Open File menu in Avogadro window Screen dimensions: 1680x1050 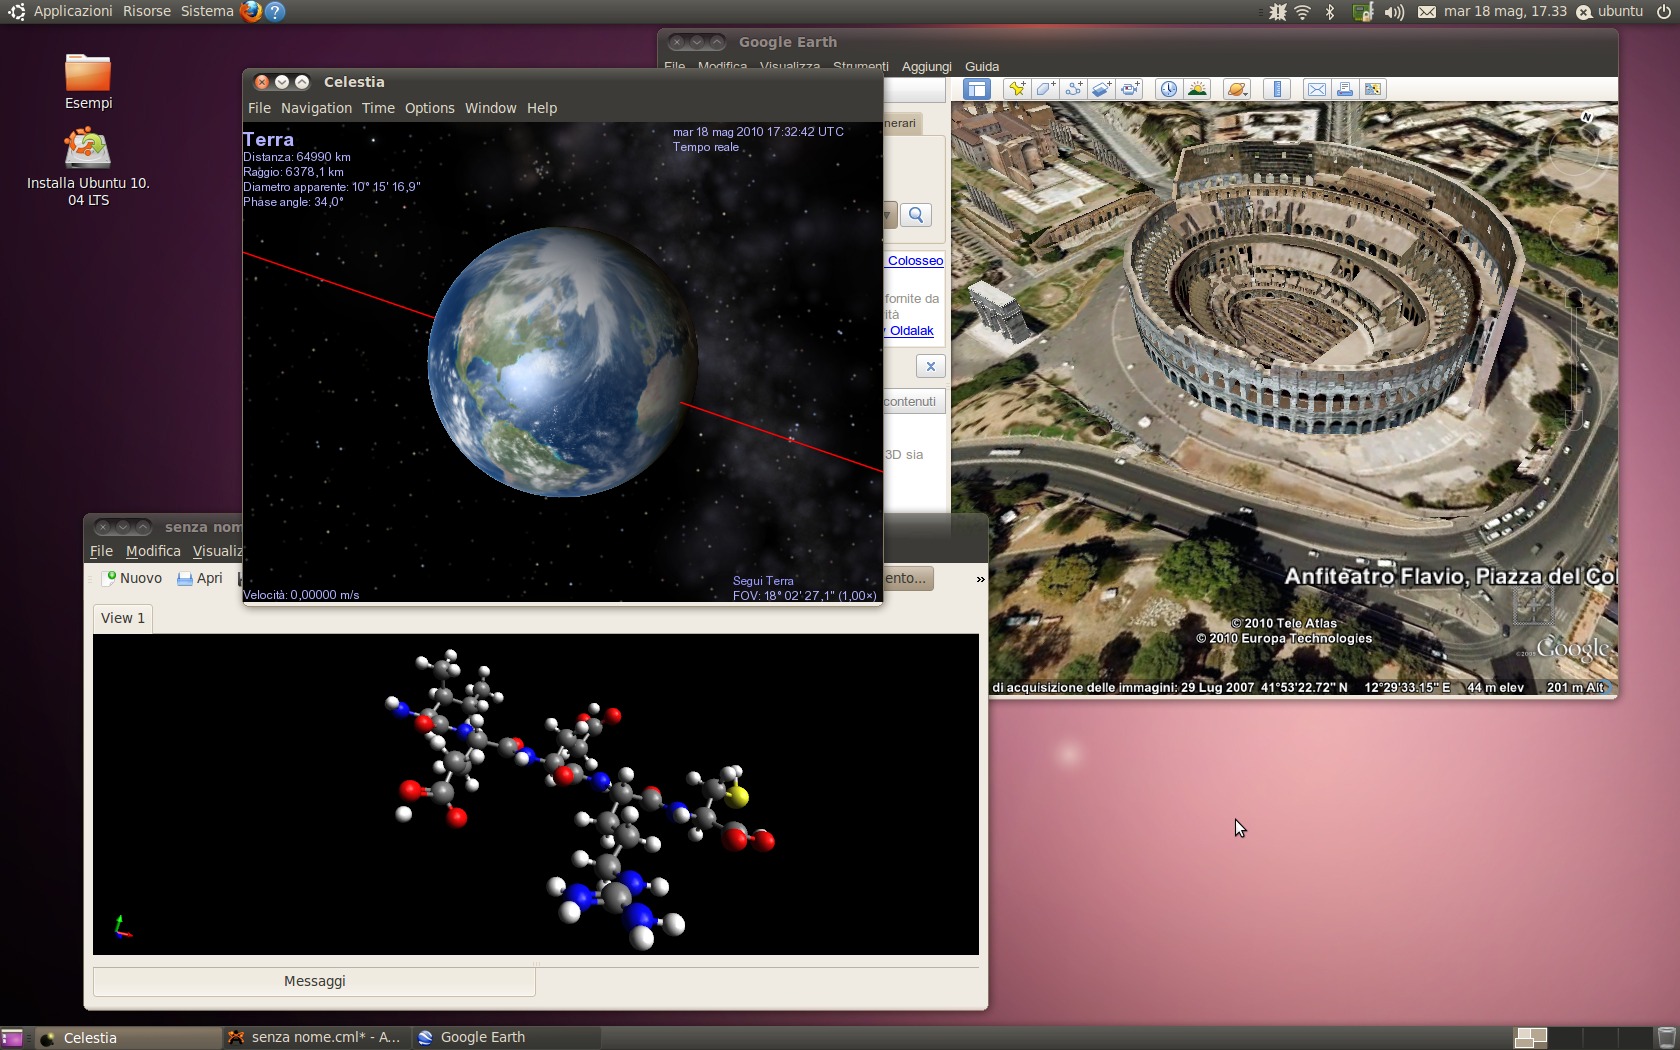(101, 551)
